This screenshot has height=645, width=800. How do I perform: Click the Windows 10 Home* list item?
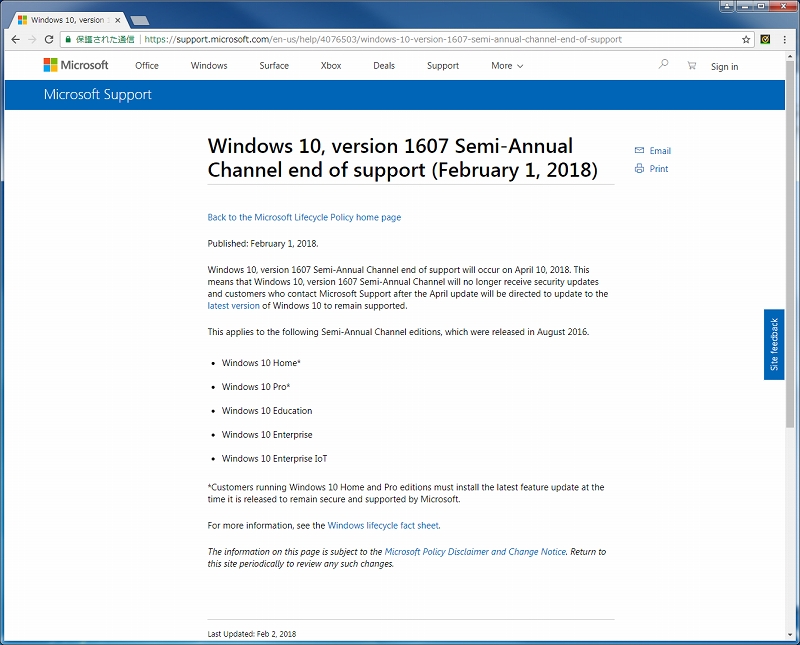(261, 363)
